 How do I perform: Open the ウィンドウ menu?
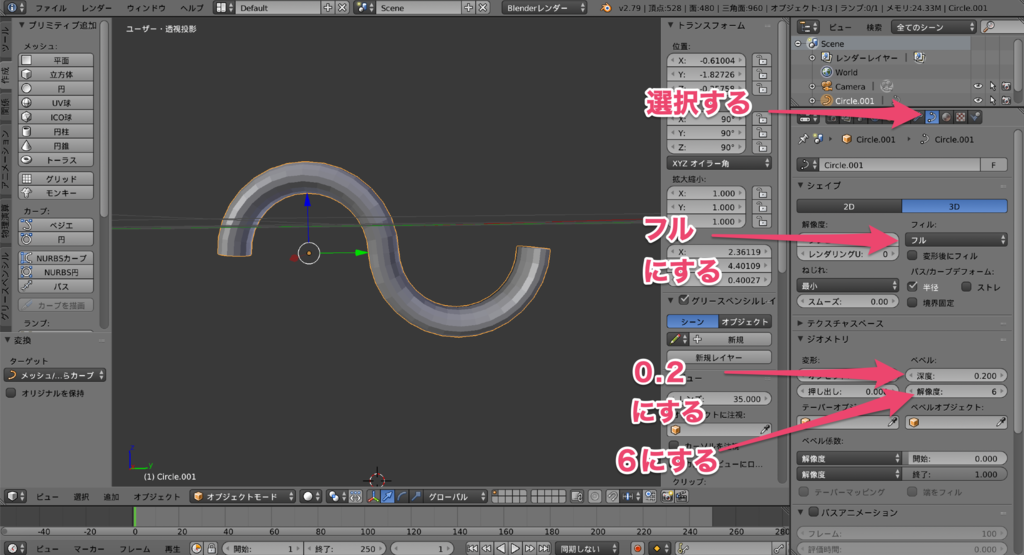(x=146, y=8)
